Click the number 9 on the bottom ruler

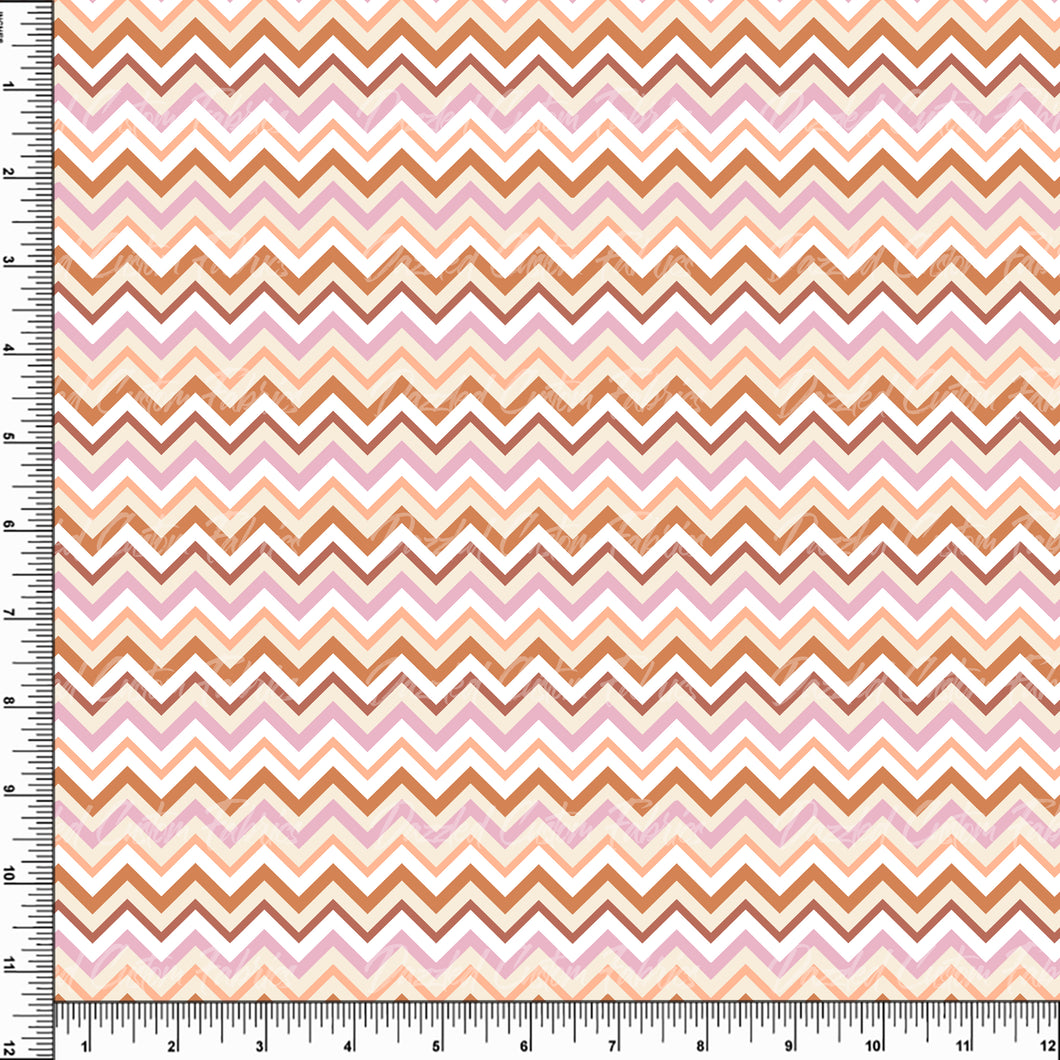point(789,1046)
